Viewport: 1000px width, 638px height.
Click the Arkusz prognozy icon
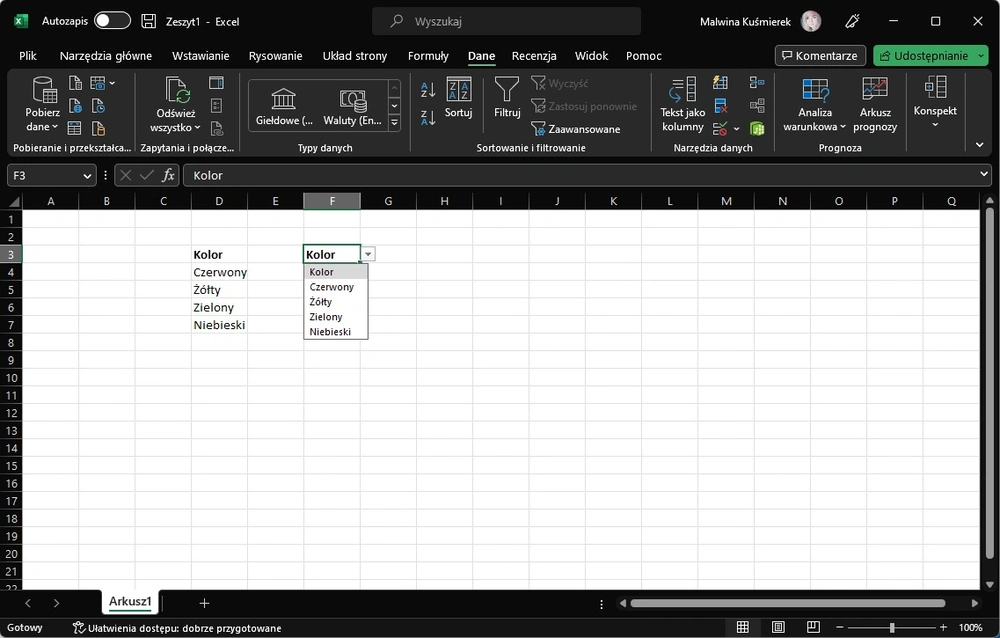point(875,105)
